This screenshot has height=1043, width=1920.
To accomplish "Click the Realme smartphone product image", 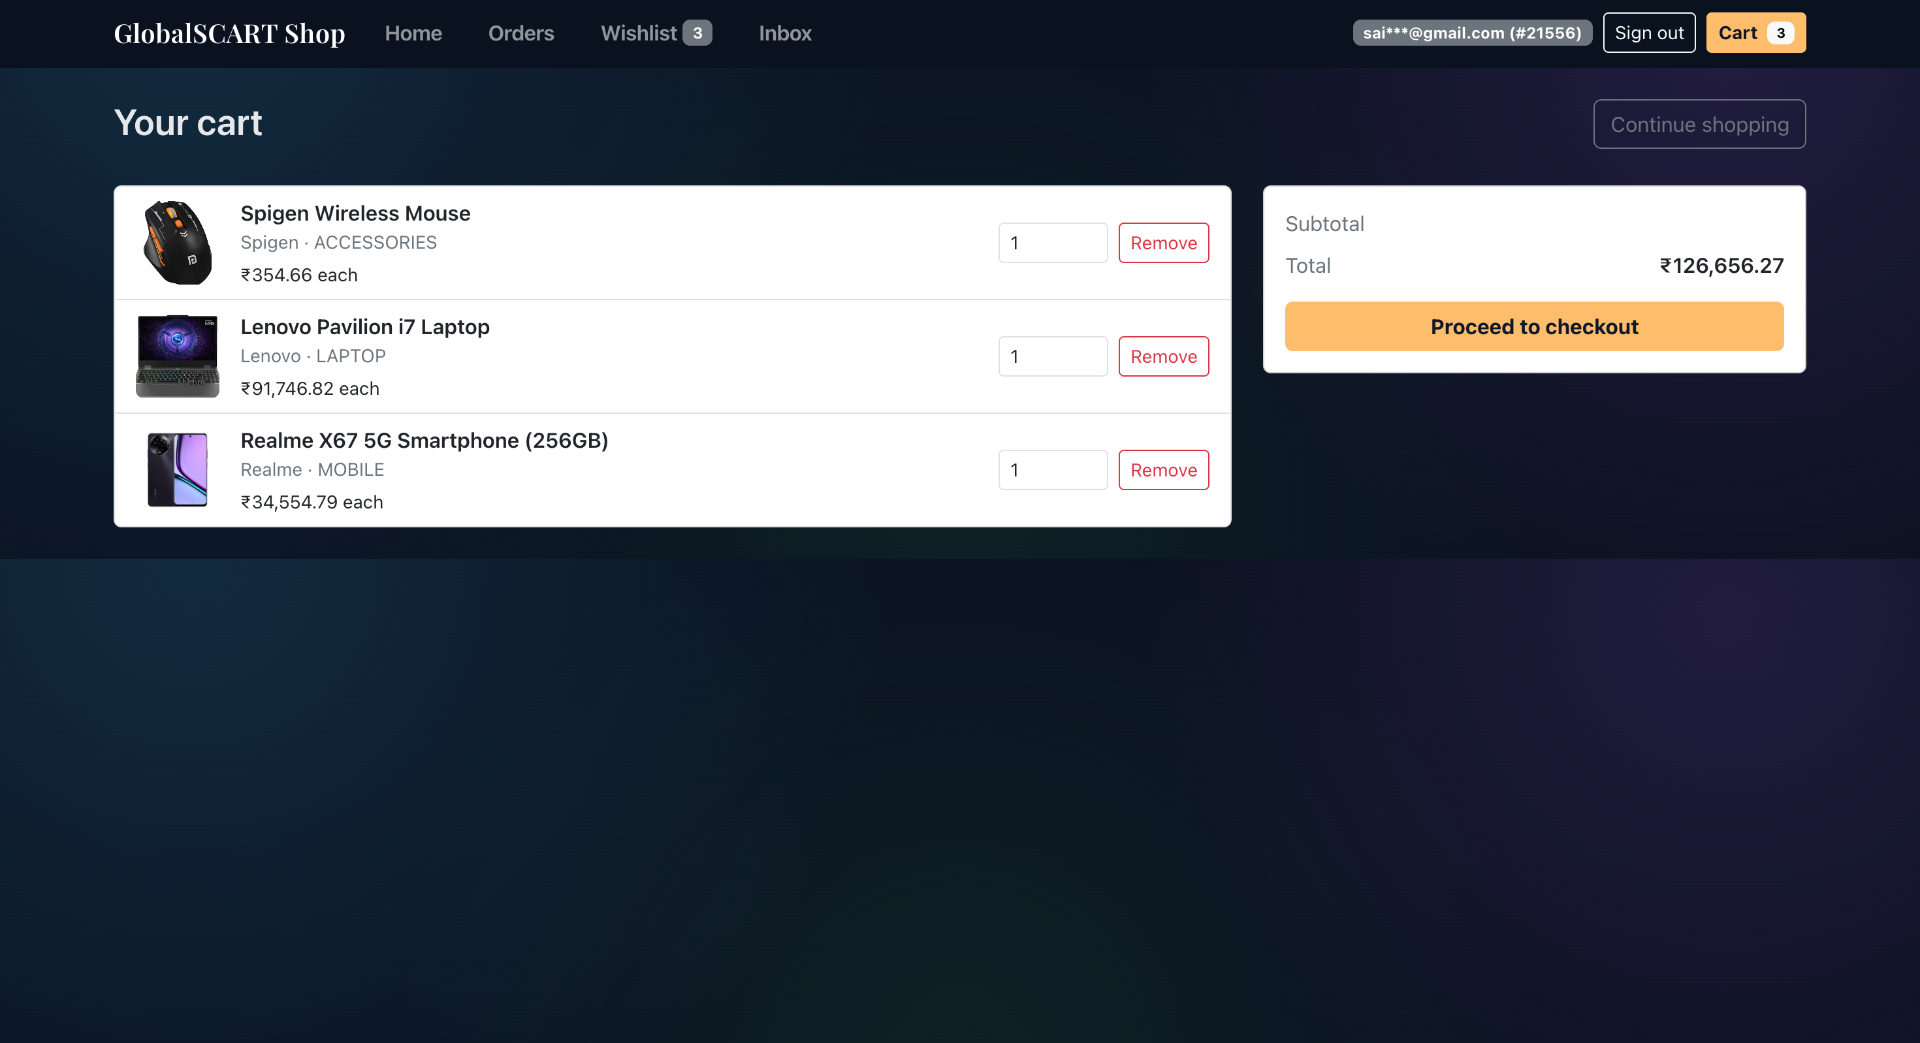I will coord(178,470).
